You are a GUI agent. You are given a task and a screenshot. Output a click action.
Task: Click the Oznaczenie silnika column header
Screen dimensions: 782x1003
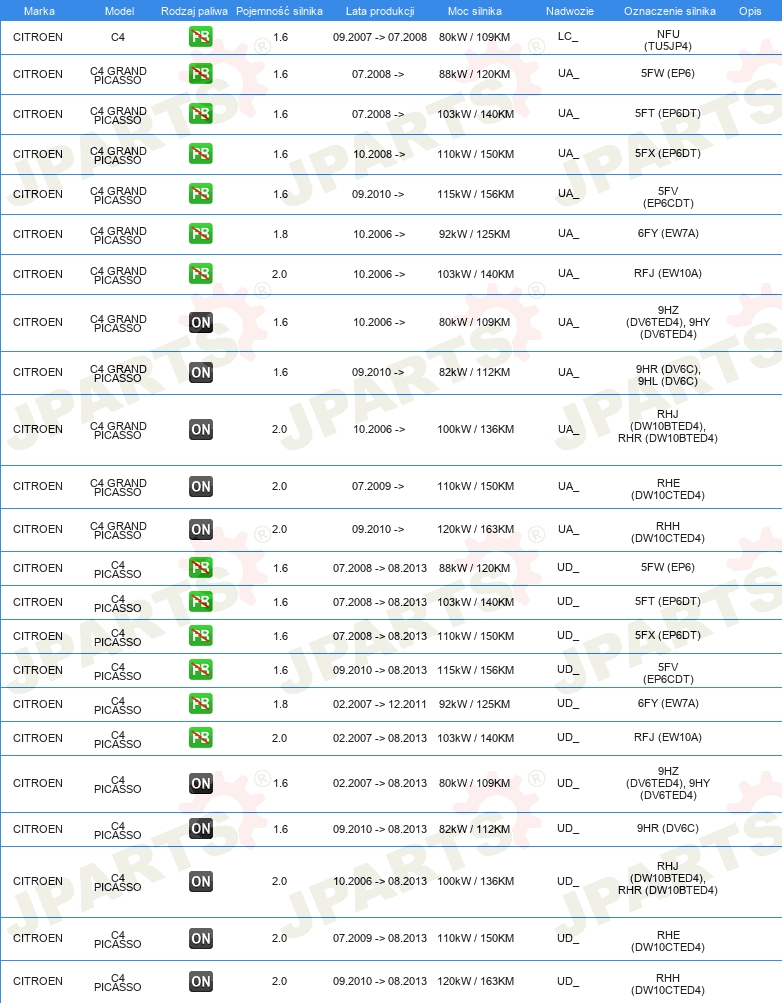tap(669, 11)
